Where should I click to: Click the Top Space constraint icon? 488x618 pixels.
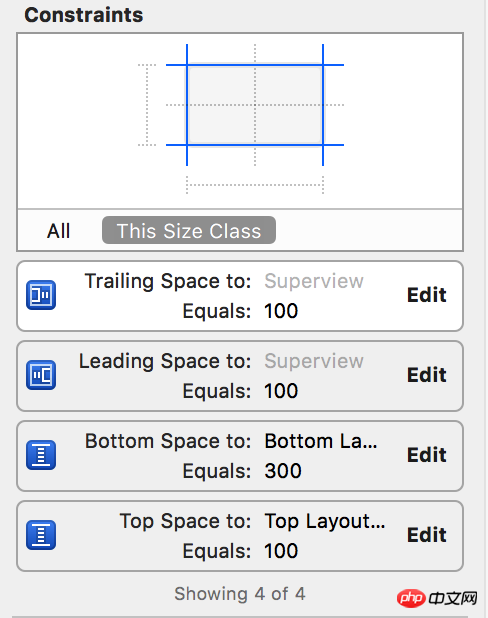[x=41, y=535]
